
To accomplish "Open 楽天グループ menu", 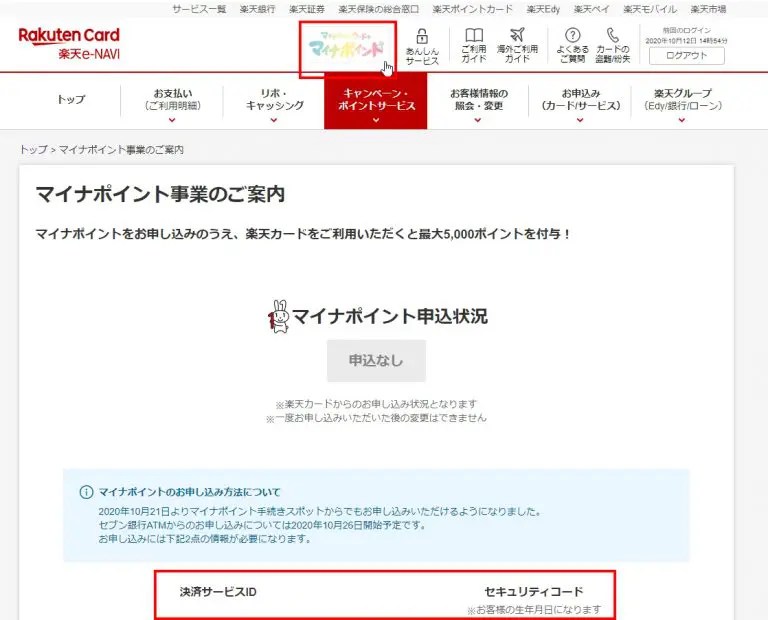I will pyautogui.click(x=682, y=99).
